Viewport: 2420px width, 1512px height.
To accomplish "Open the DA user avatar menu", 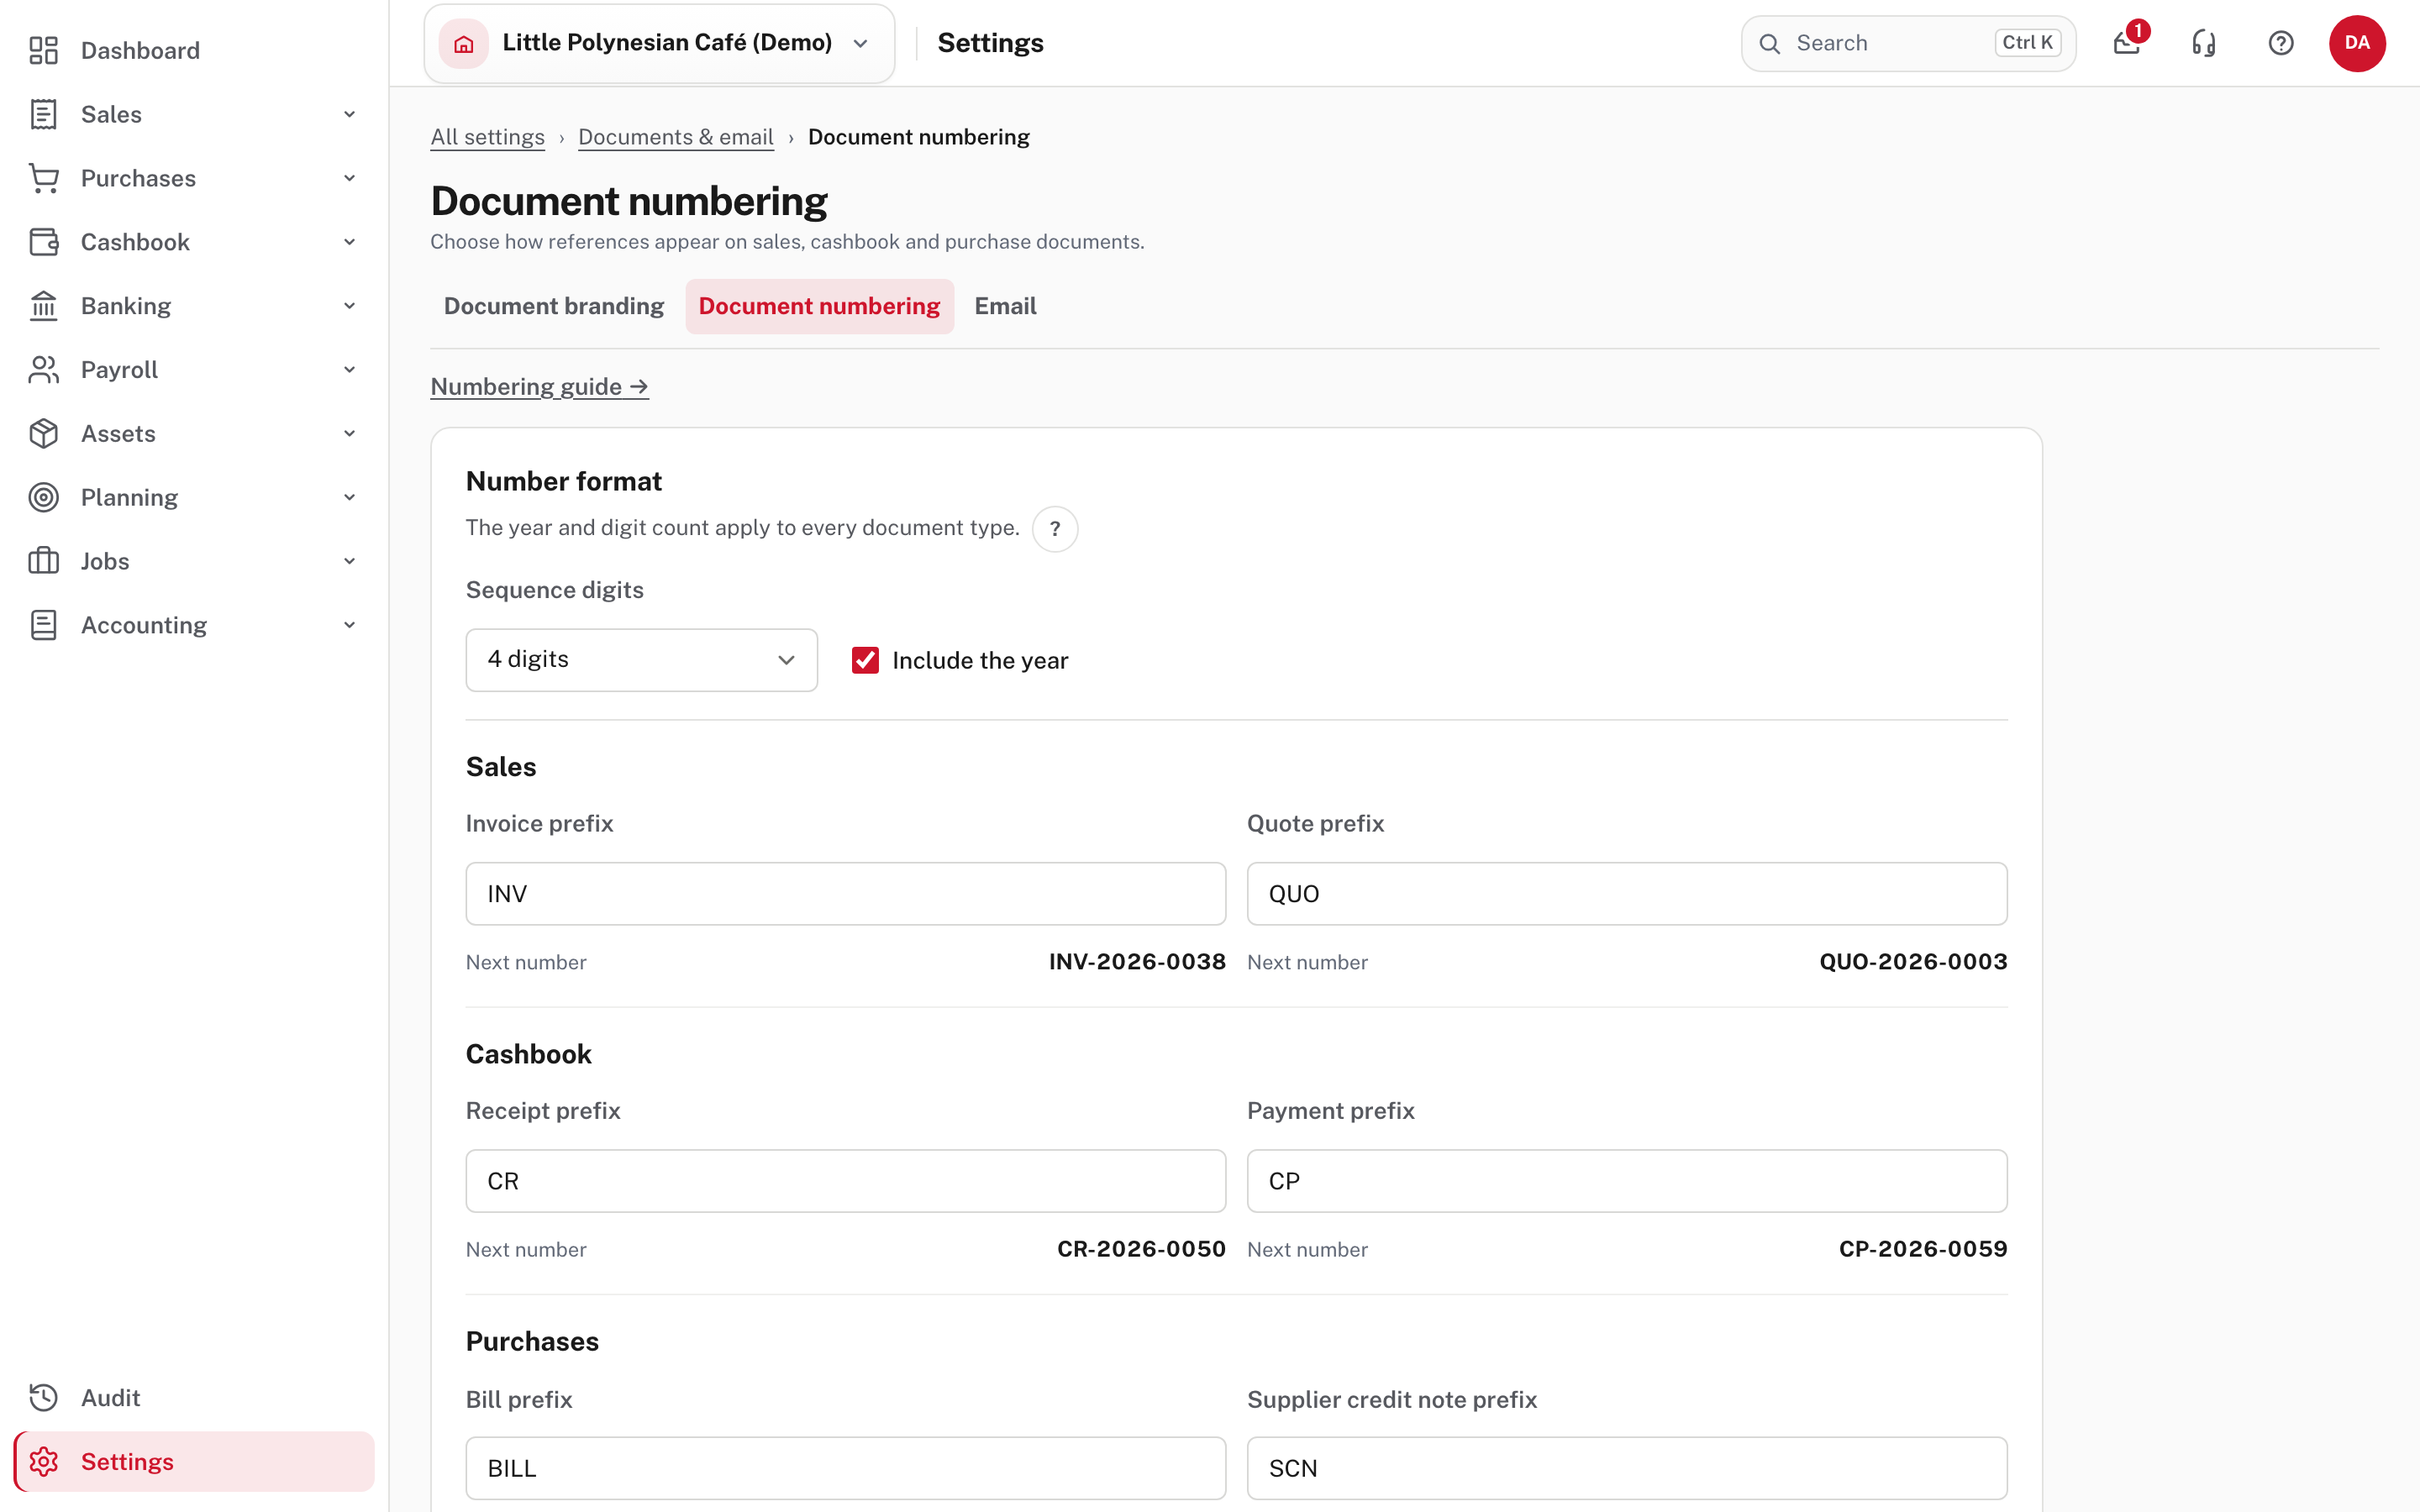I will (2357, 43).
